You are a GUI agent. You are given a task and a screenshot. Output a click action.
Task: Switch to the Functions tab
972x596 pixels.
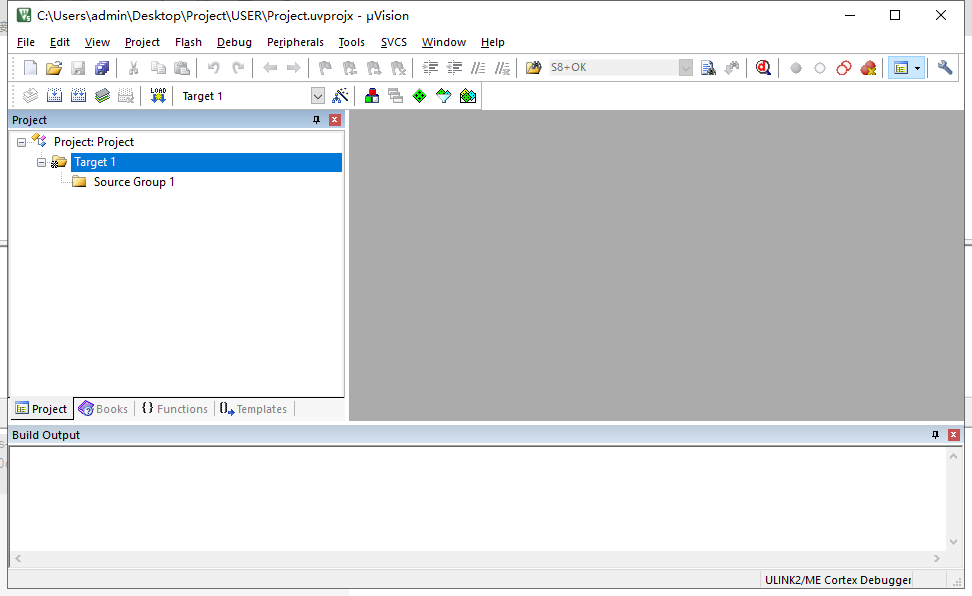[x=175, y=409]
